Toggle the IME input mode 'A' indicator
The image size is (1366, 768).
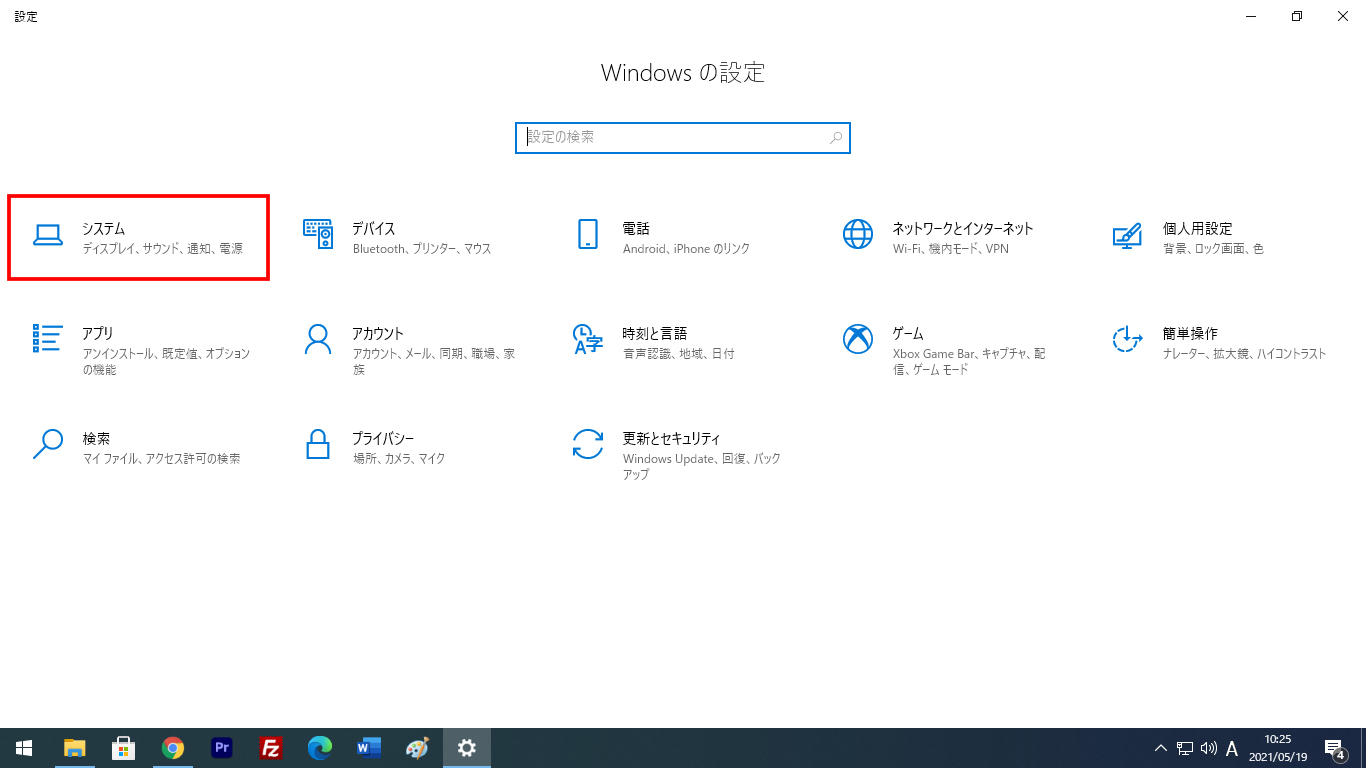click(1232, 748)
